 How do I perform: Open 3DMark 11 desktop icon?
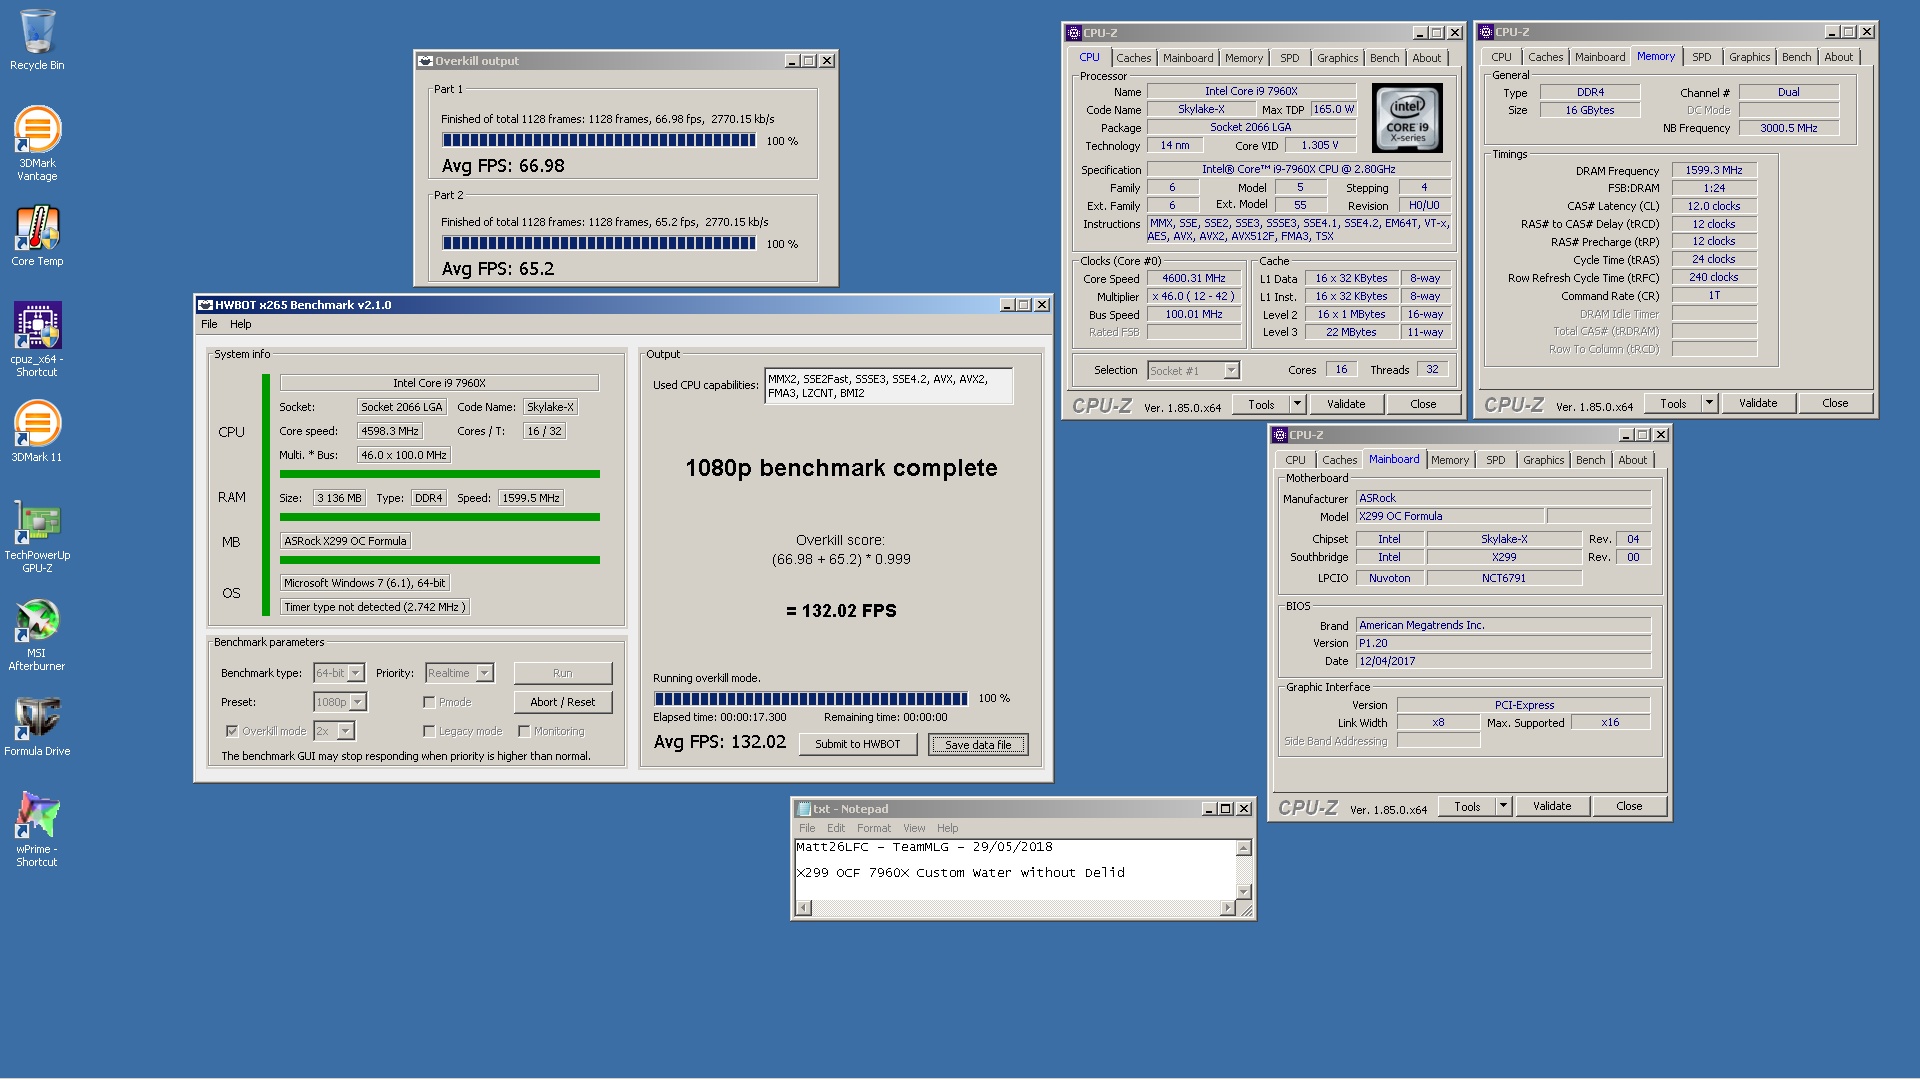tap(37, 431)
